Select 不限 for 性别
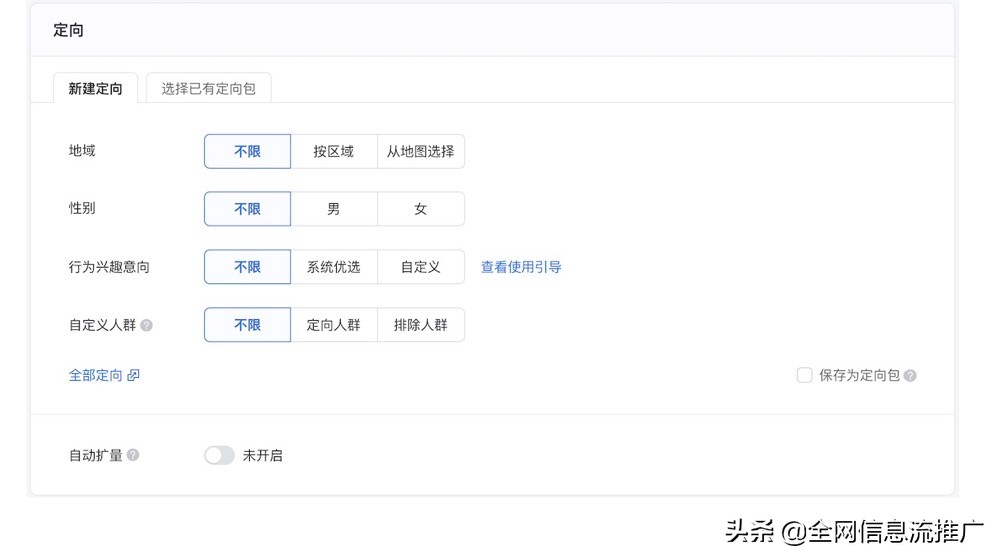 click(x=247, y=209)
